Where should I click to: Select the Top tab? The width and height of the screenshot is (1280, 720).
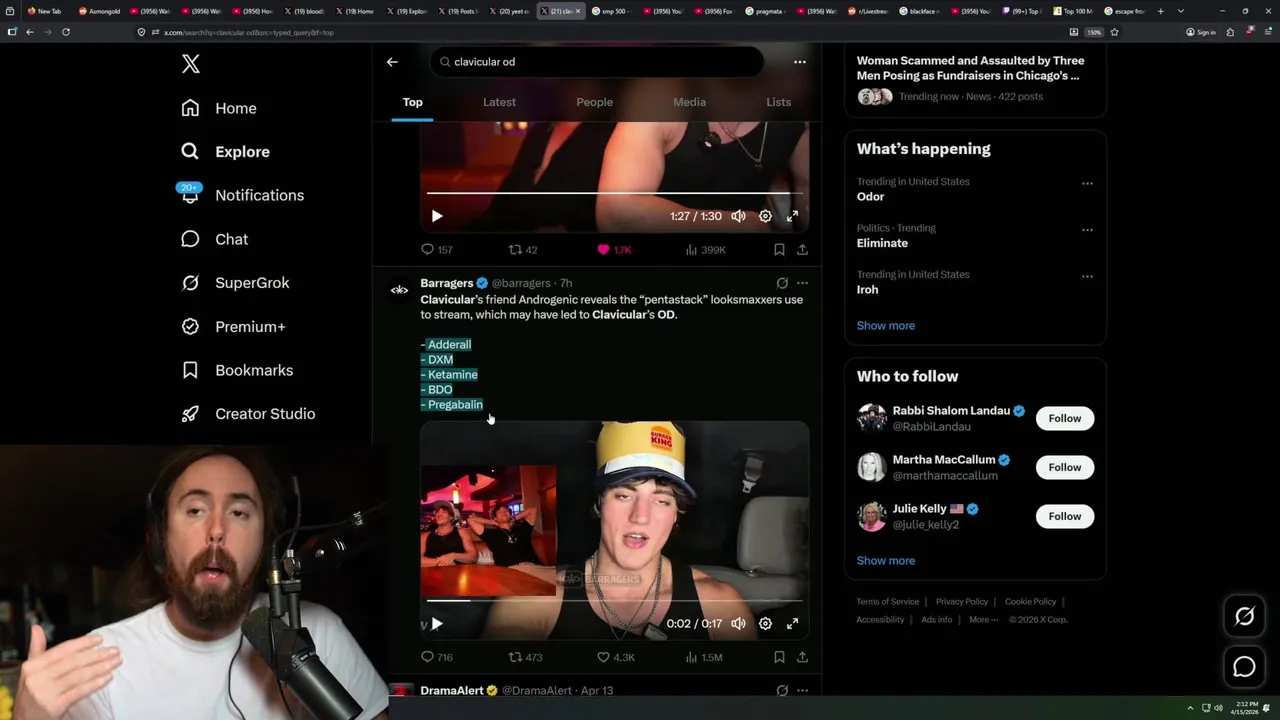(412, 102)
